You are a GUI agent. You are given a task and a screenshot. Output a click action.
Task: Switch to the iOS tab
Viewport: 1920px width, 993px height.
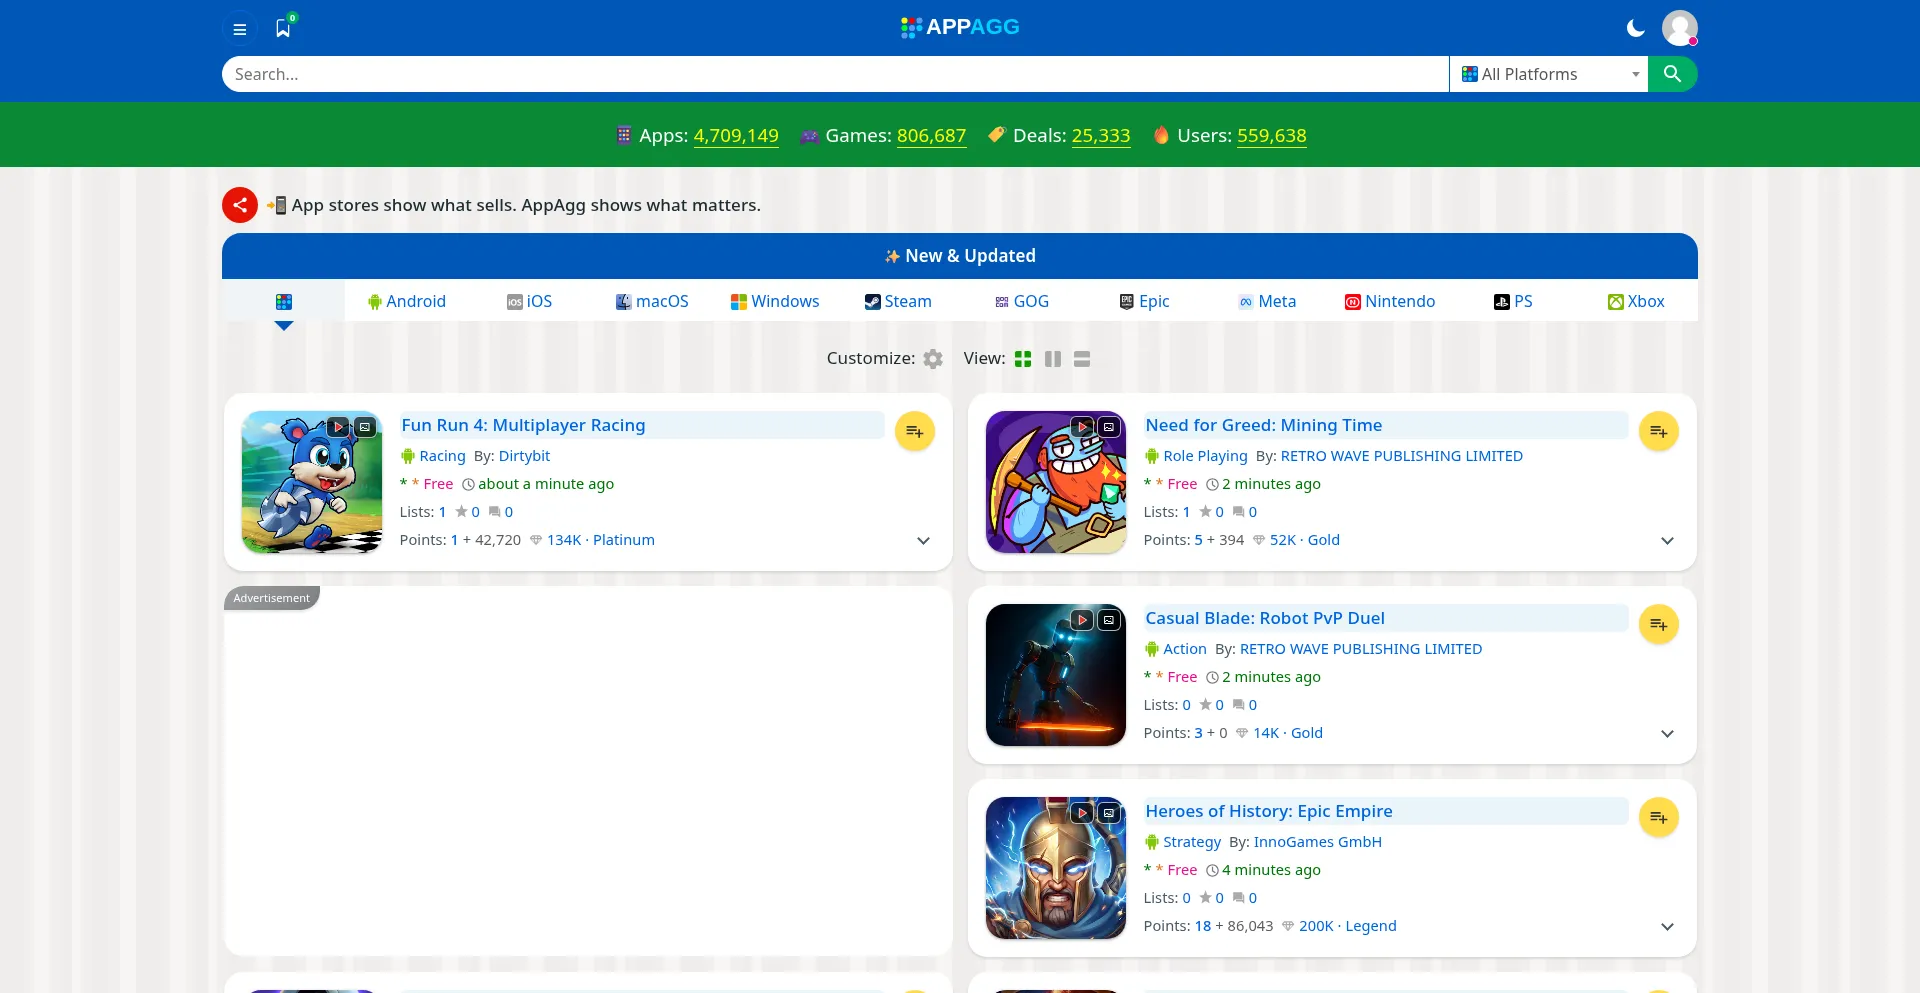click(529, 302)
